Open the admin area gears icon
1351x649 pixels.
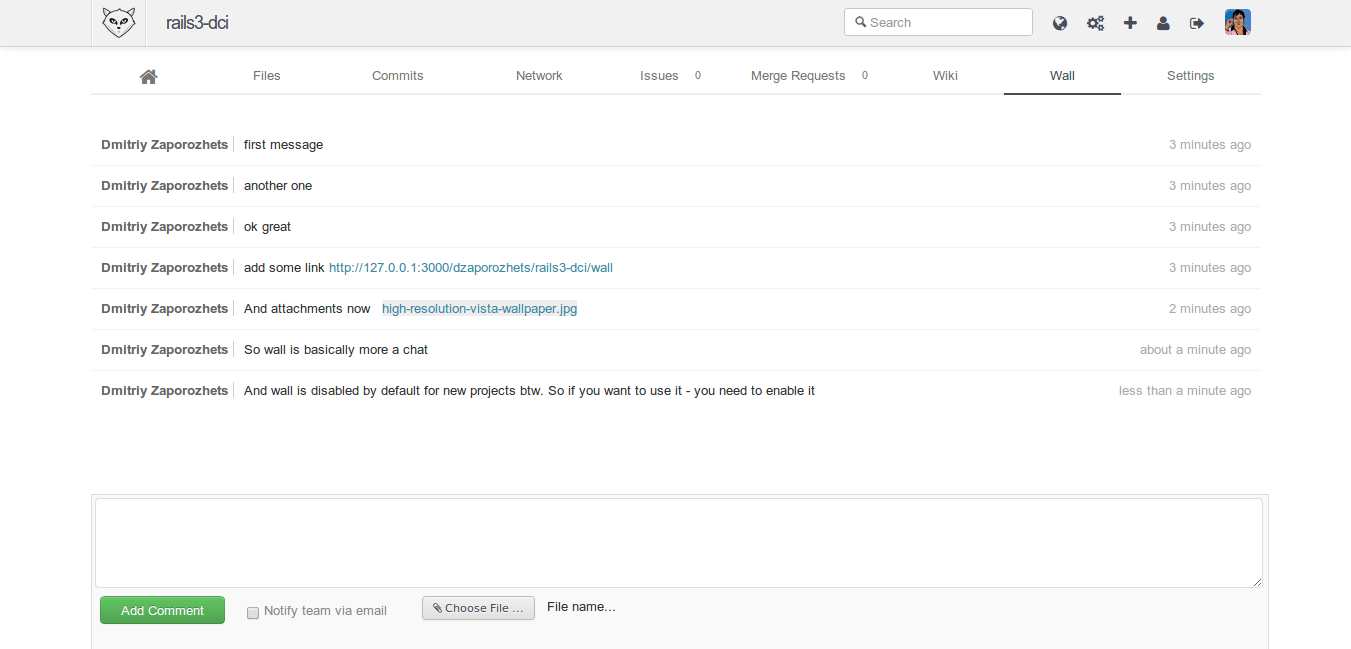click(1095, 21)
